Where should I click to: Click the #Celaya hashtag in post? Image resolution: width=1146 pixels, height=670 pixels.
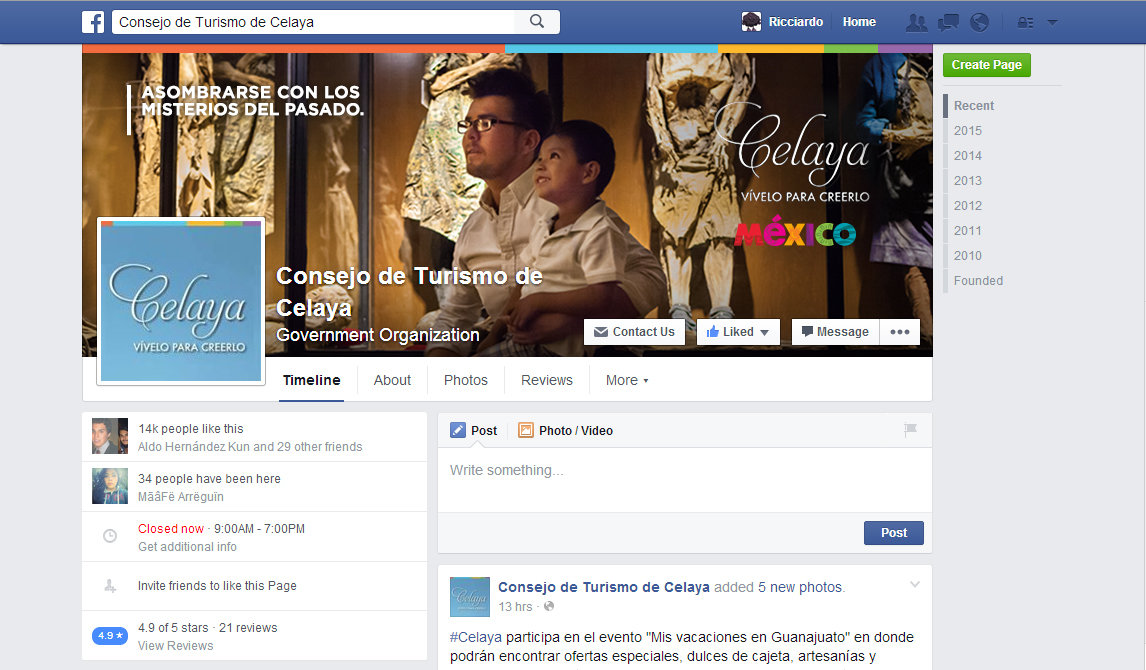coord(476,637)
